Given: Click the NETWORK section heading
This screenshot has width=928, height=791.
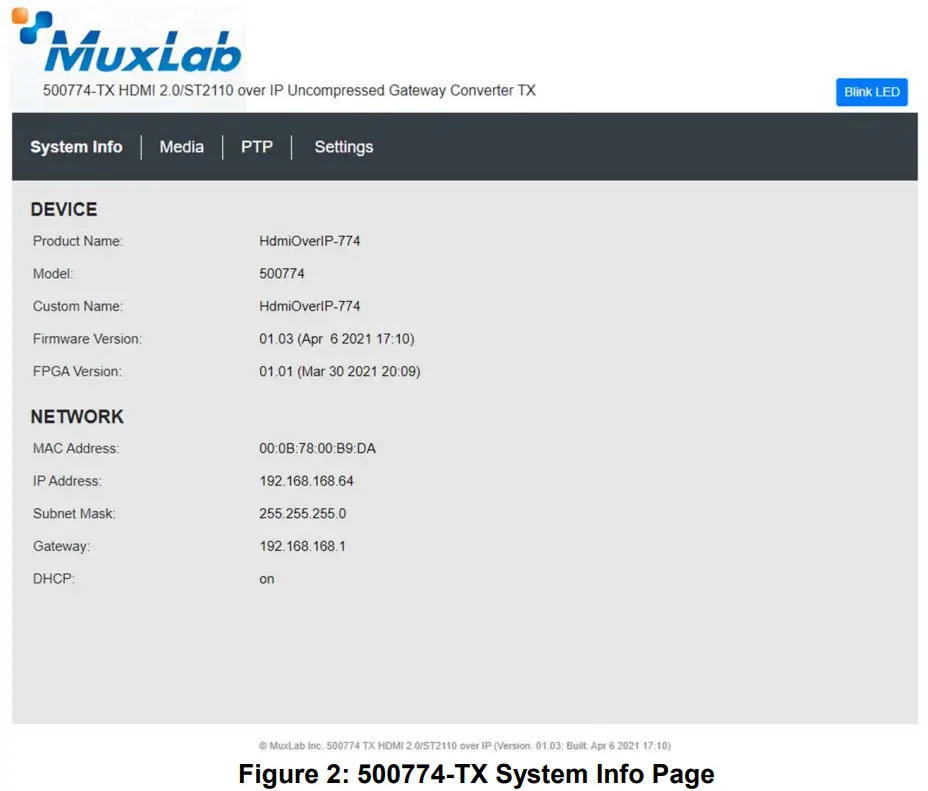Looking at the screenshot, I should pyautogui.click(x=77, y=417).
